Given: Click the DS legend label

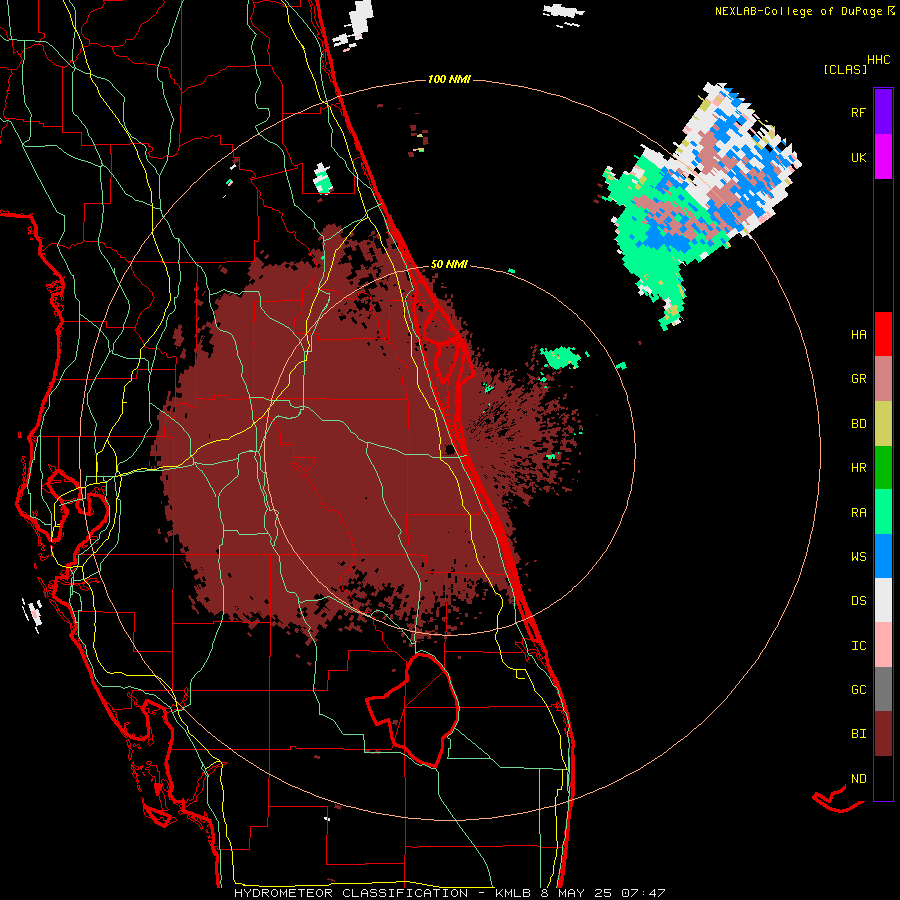Looking at the screenshot, I should point(858,601).
